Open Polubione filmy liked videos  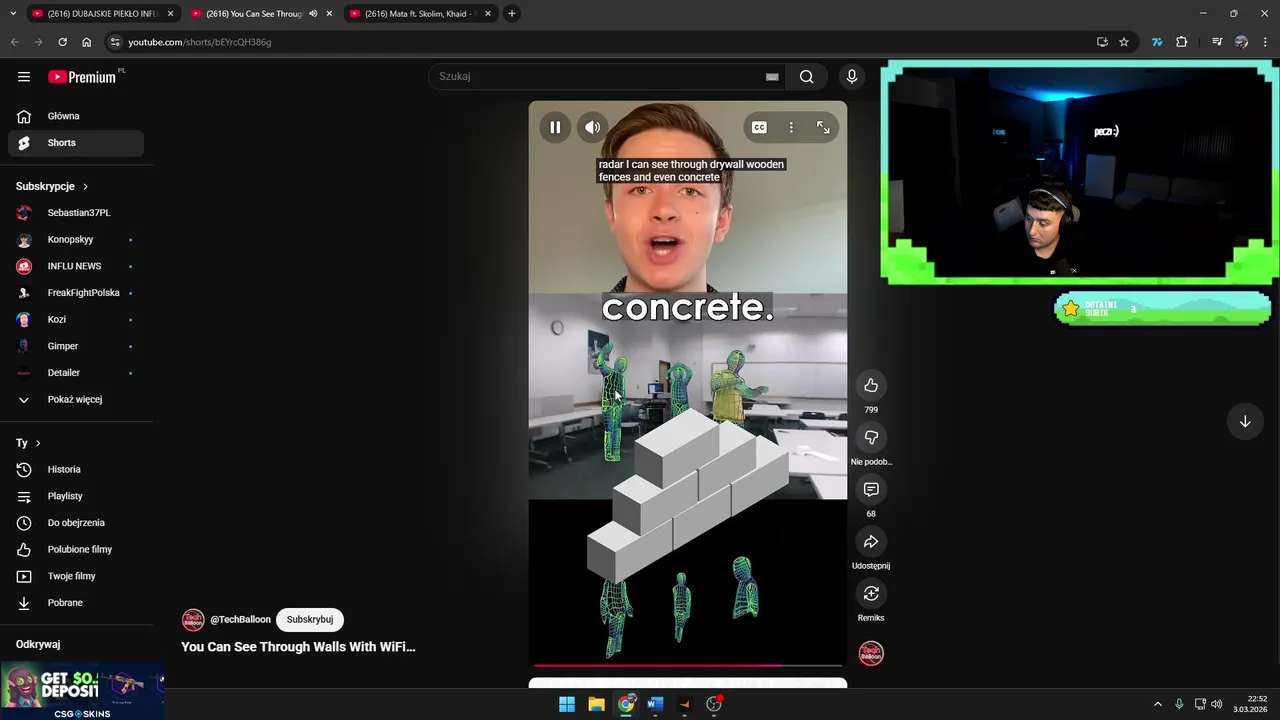pos(76,549)
